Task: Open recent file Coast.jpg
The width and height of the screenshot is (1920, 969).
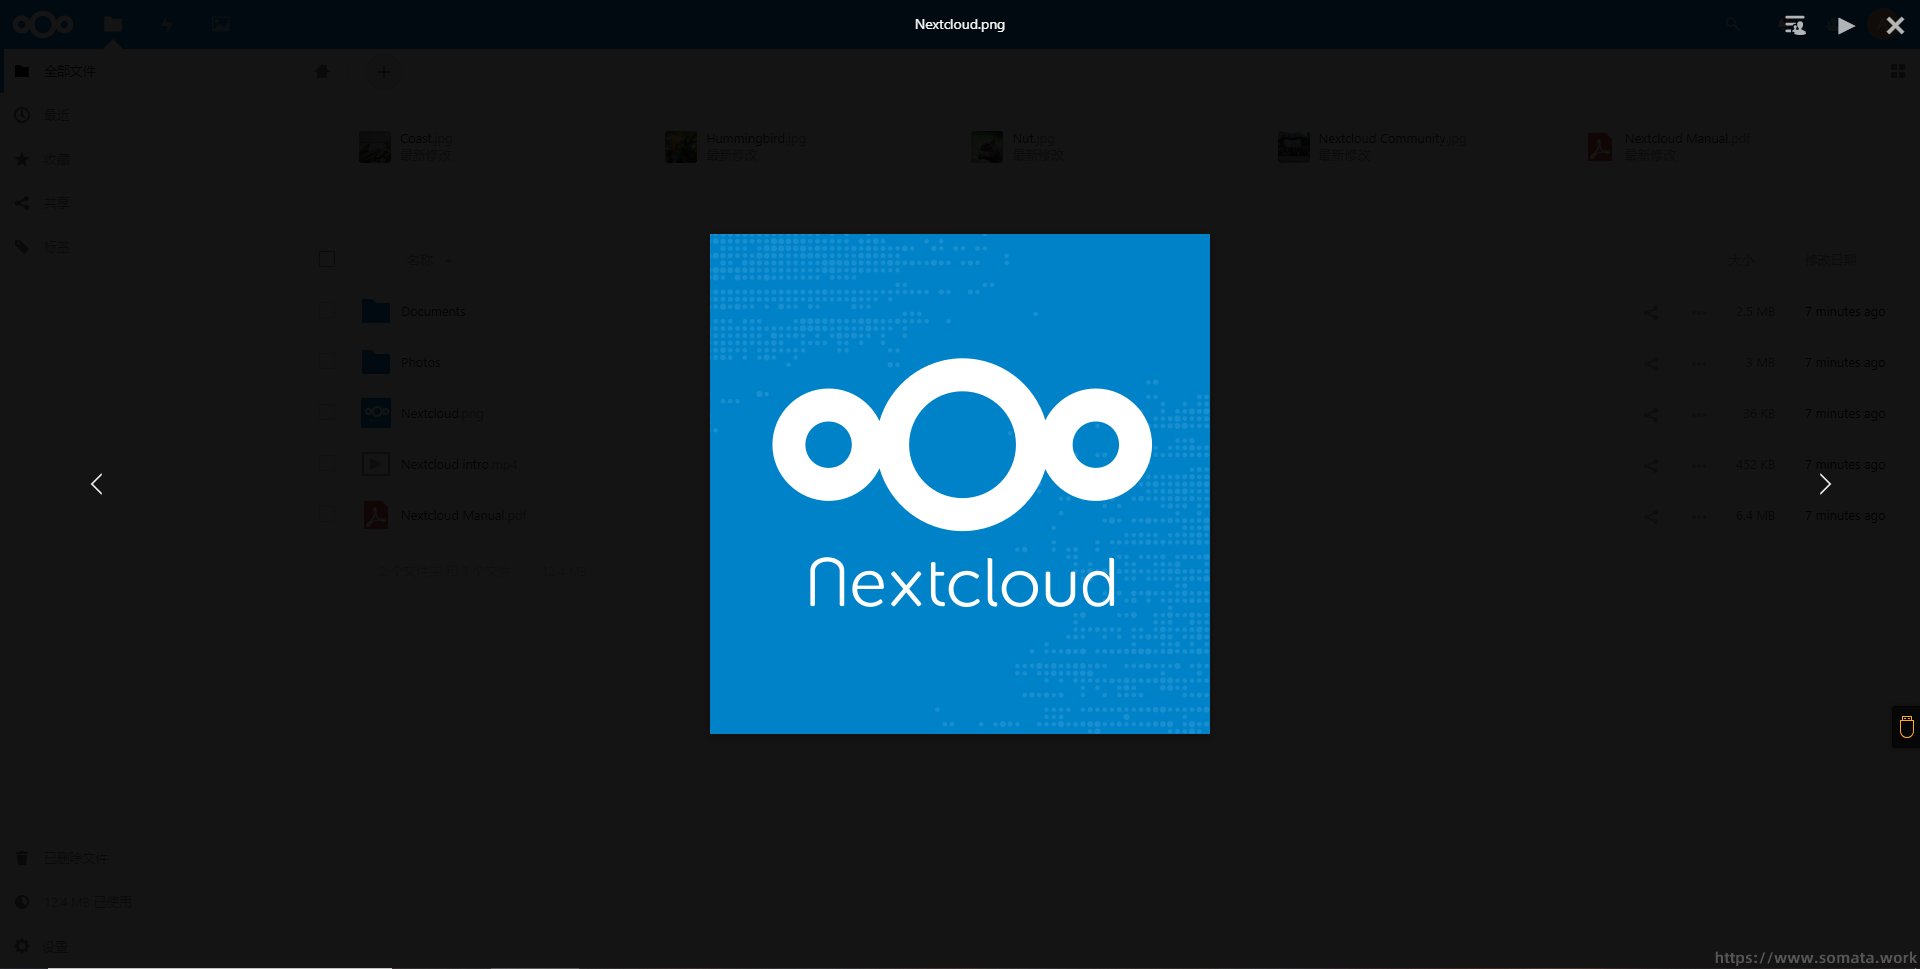Action: (406, 146)
